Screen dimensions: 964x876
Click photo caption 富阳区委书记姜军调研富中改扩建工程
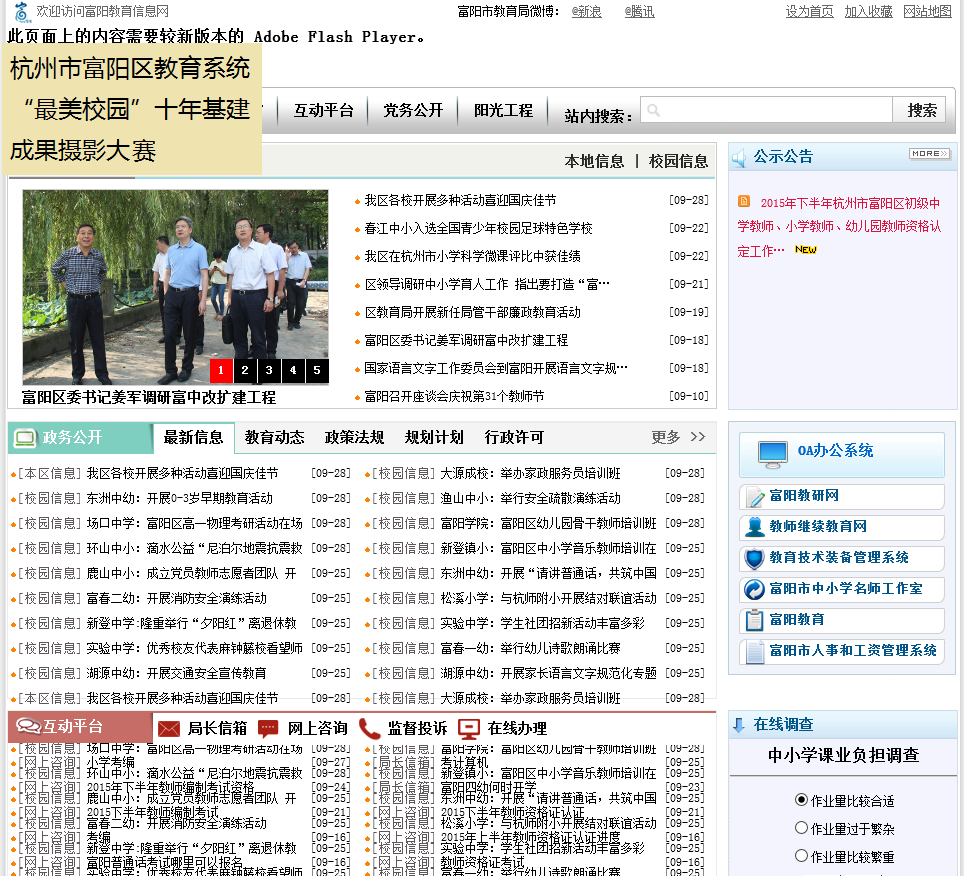(x=149, y=398)
